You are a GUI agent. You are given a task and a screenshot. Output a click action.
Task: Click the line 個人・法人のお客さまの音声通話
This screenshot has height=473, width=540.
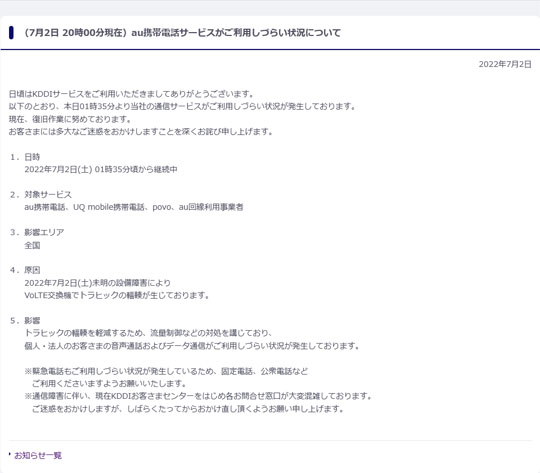(192, 346)
